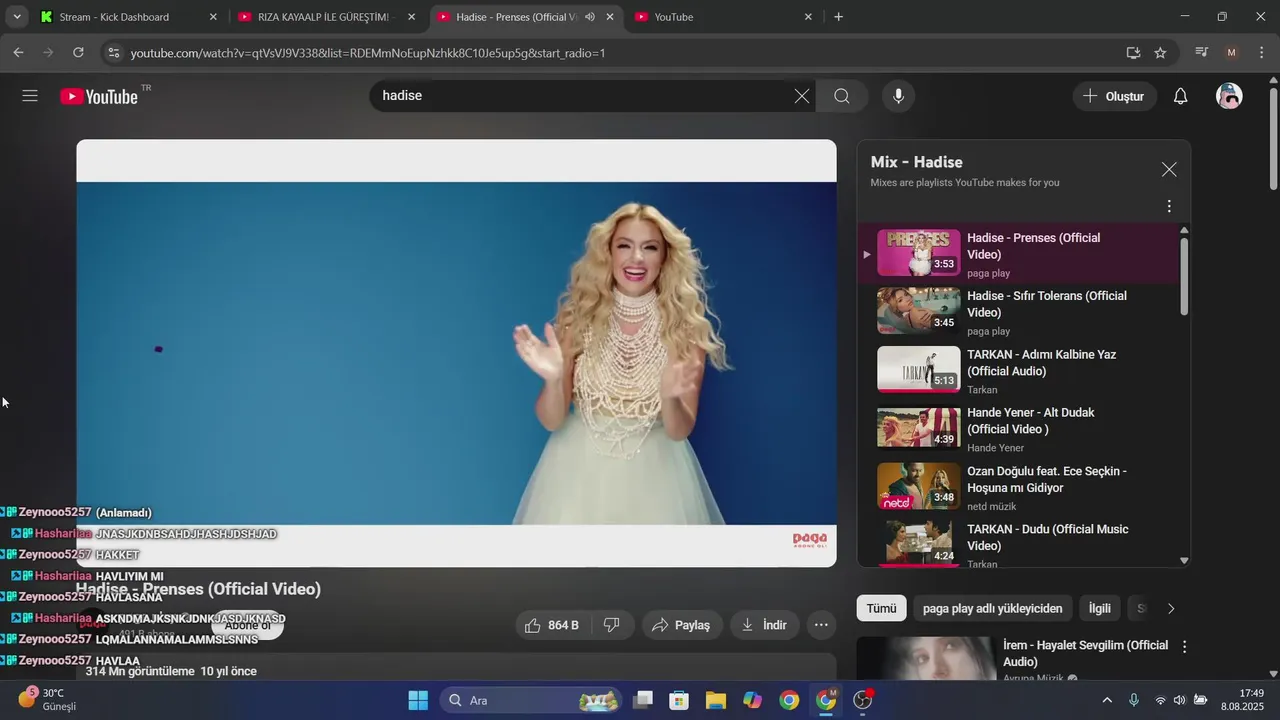Install app icon in address bar
Viewport: 1280px width, 720px height.
tap(1133, 53)
